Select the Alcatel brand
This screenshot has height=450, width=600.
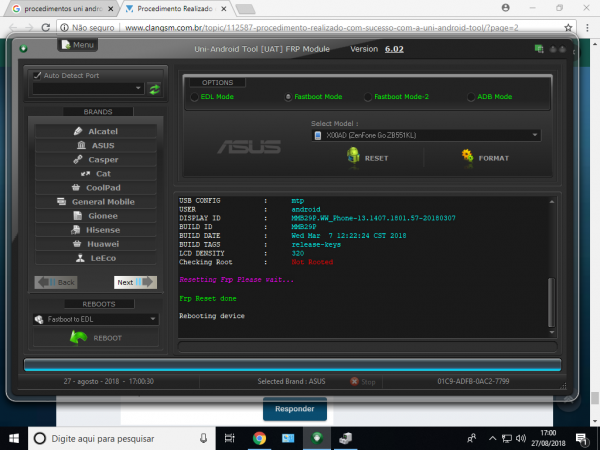coord(95,131)
